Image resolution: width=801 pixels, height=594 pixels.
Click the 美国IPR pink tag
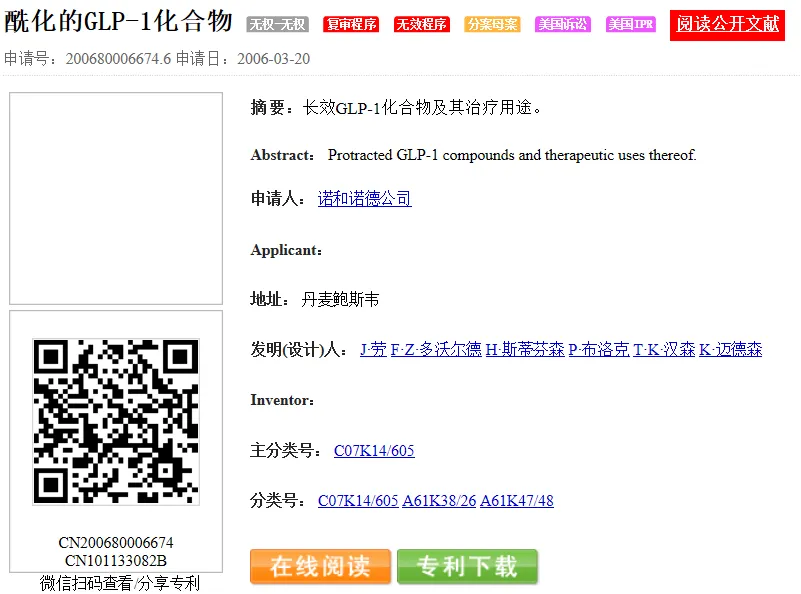coord(631,25)
